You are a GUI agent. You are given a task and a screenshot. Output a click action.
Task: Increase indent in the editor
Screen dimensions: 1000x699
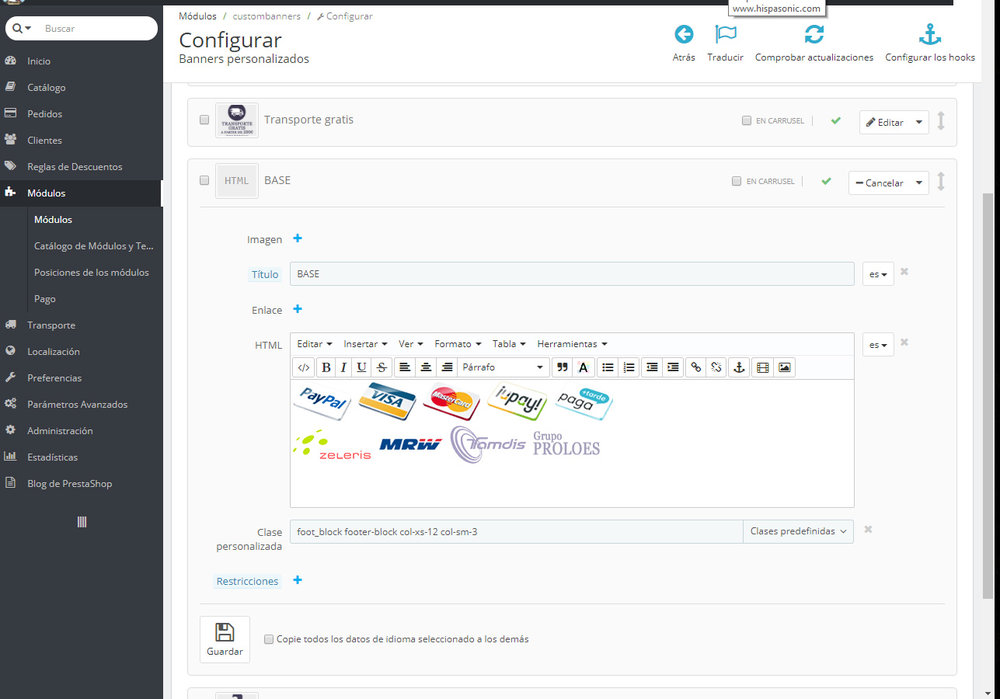point(673,367)
